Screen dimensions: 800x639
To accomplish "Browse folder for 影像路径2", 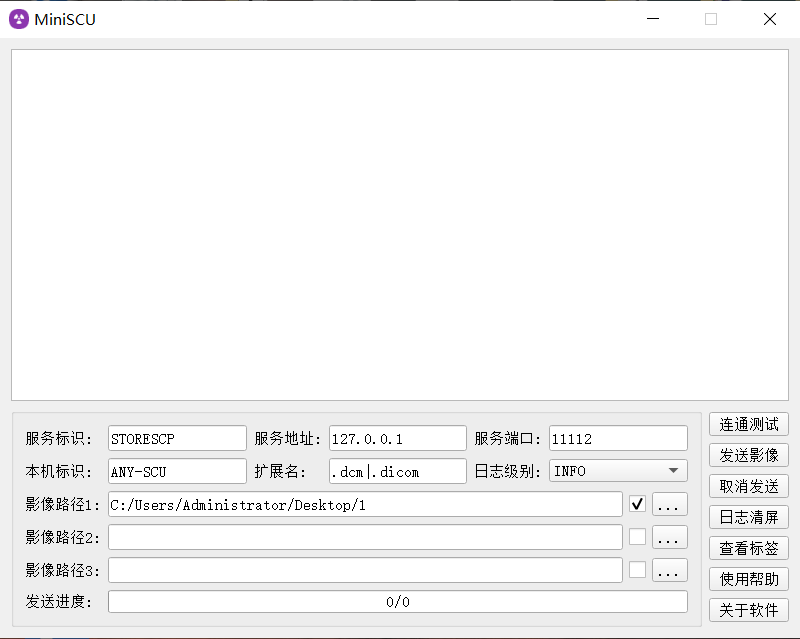I will tap(670, 537).
